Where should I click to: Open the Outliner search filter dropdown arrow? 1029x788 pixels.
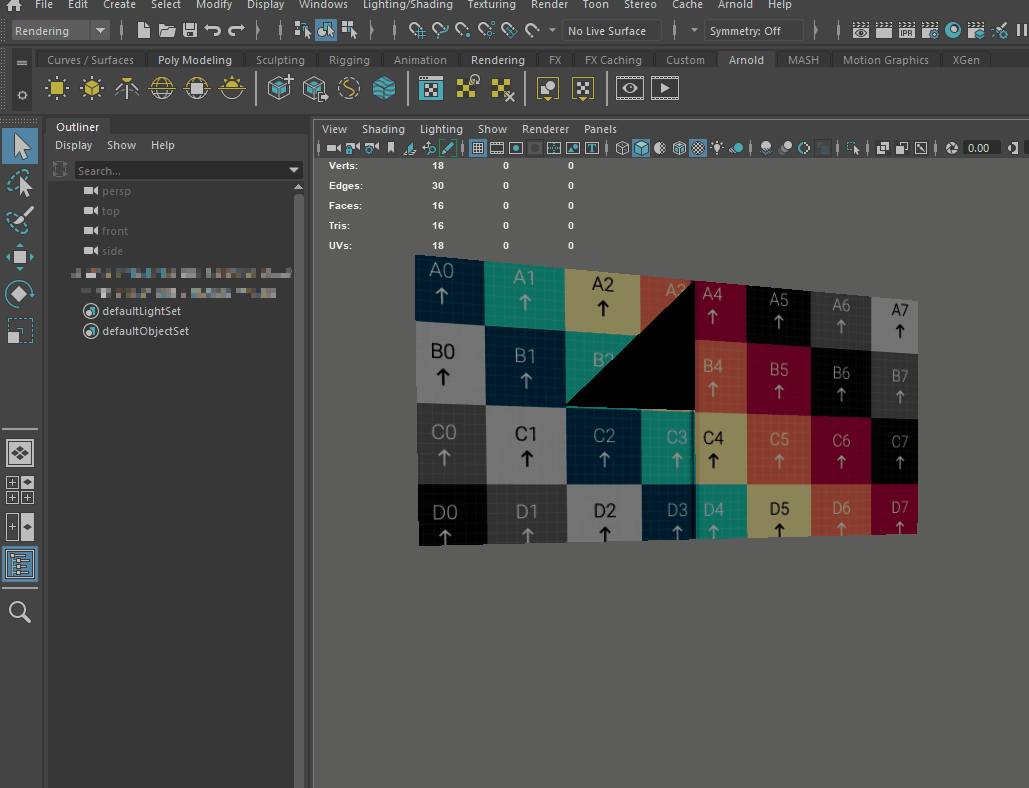[x=294, y=171]
